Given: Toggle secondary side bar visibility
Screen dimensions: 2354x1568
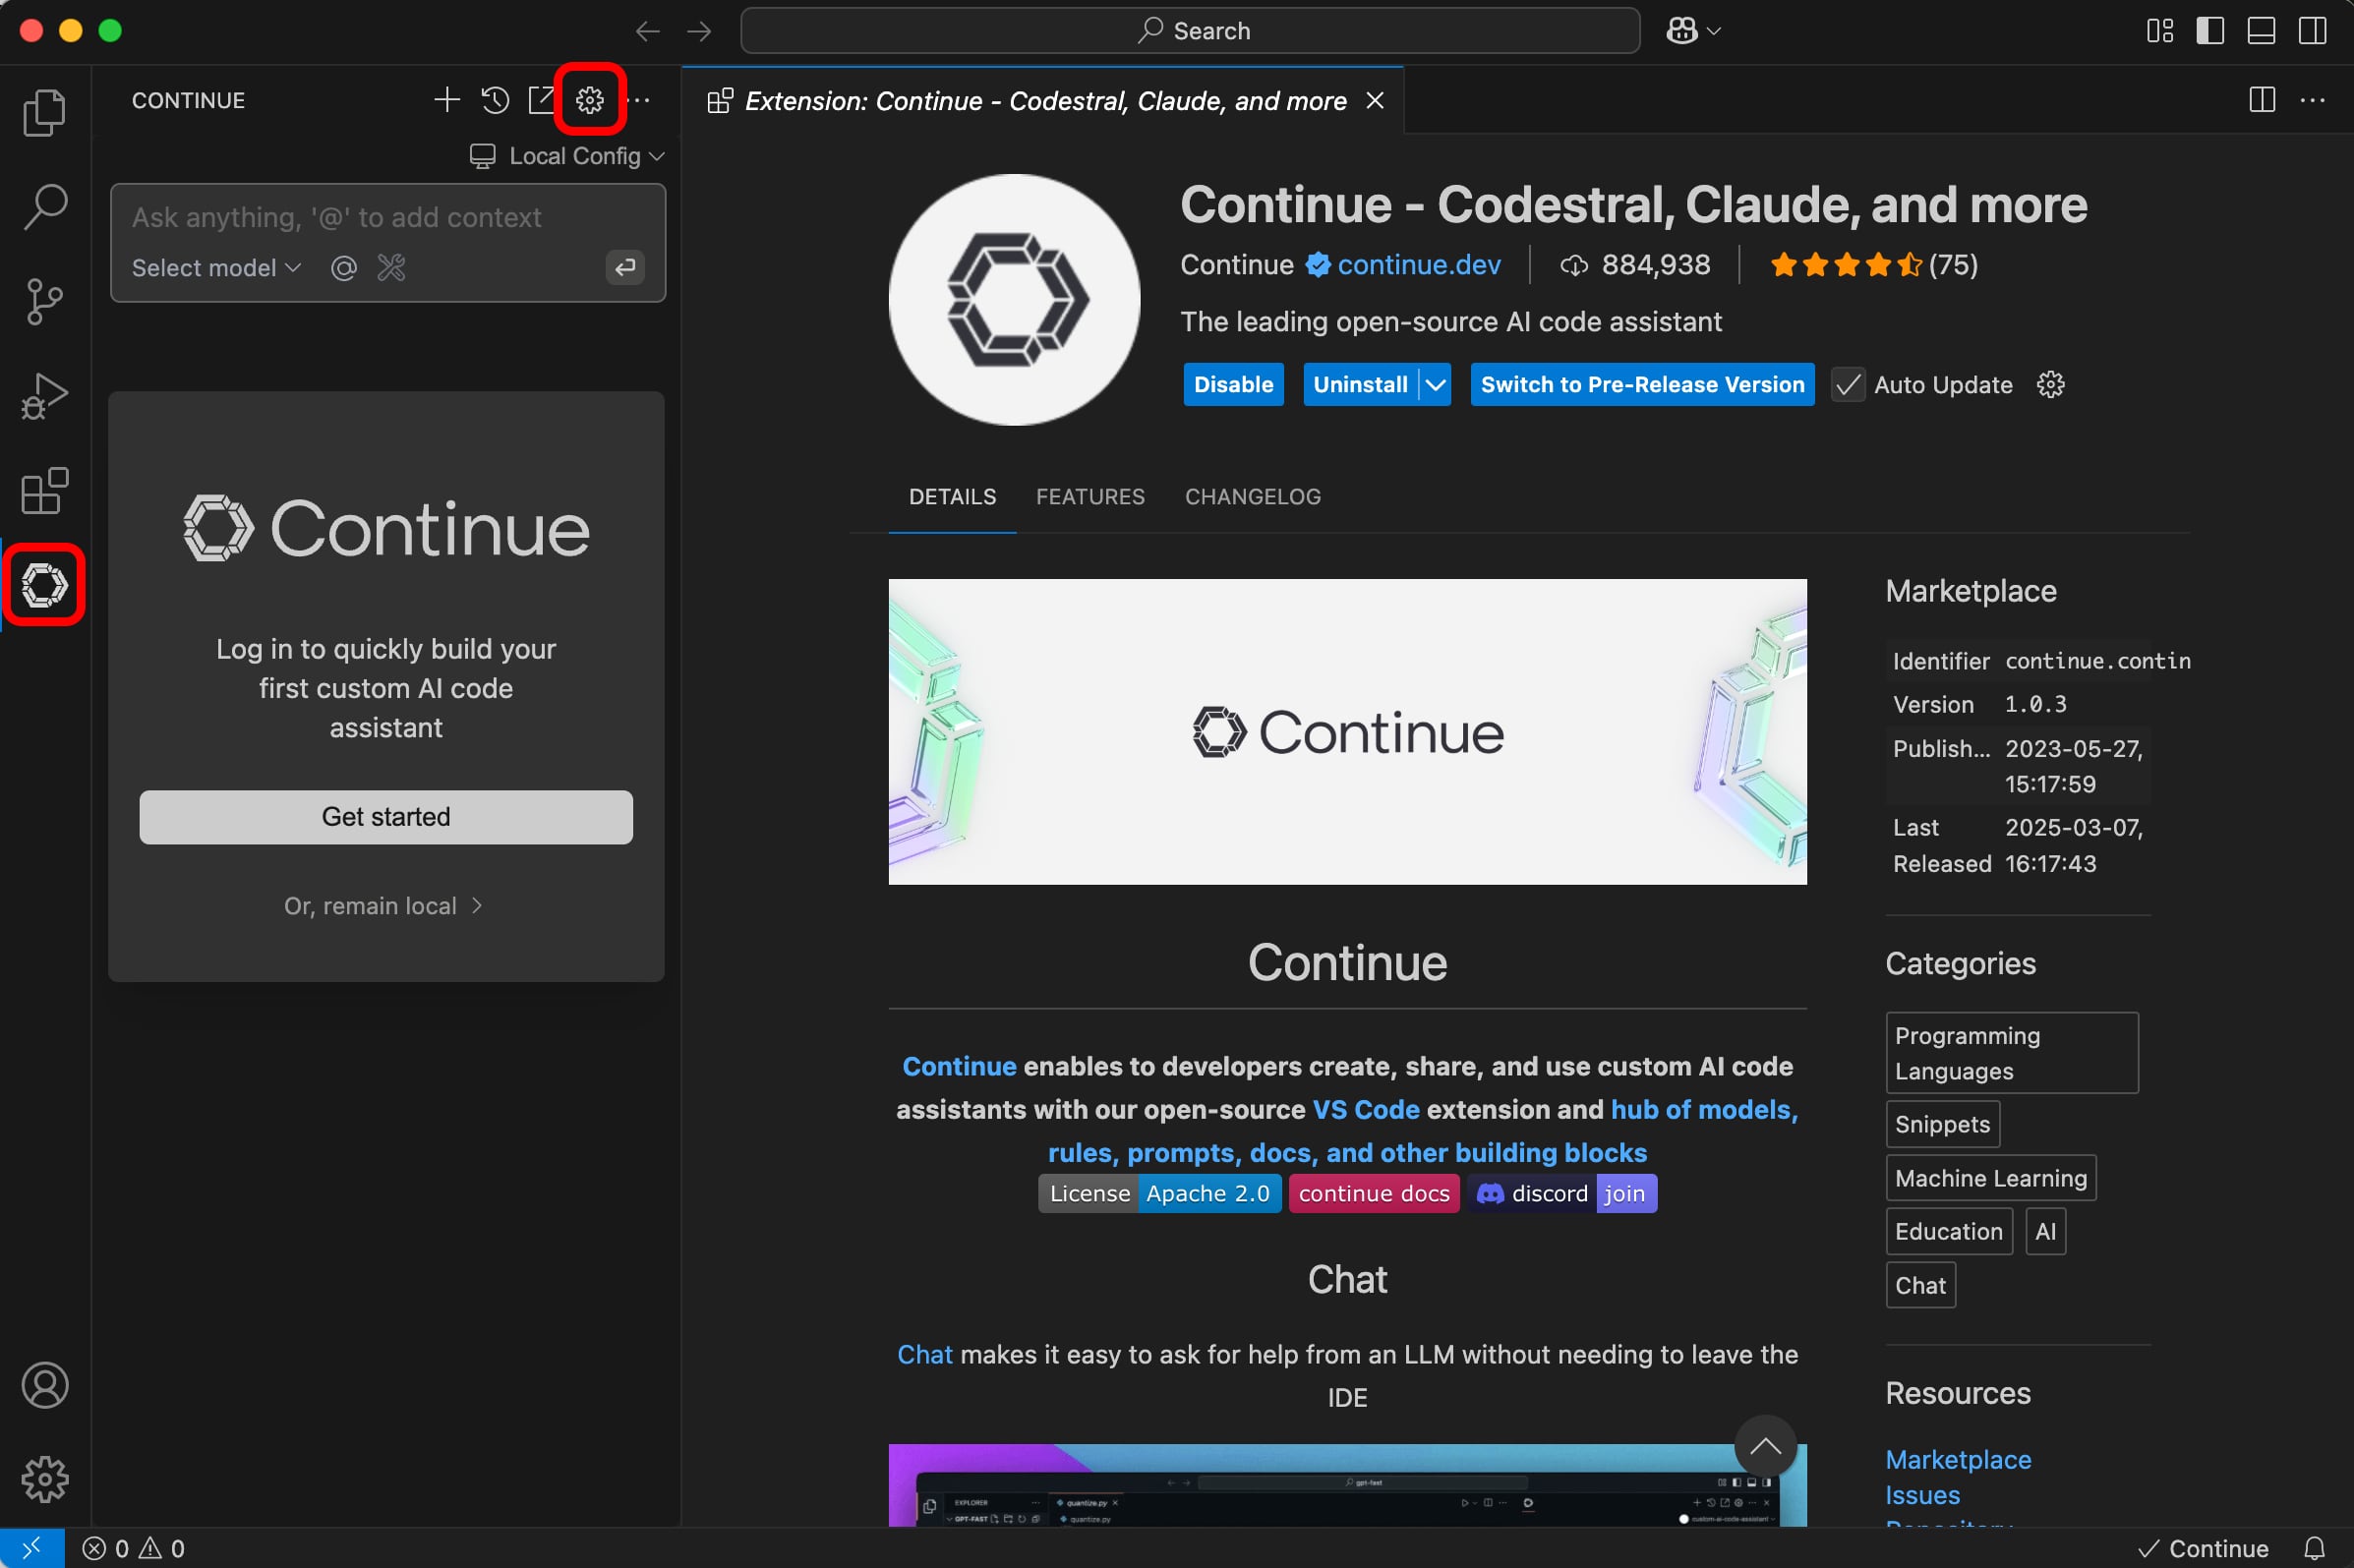Looking at the screenshot, I should click(2312, 31).
